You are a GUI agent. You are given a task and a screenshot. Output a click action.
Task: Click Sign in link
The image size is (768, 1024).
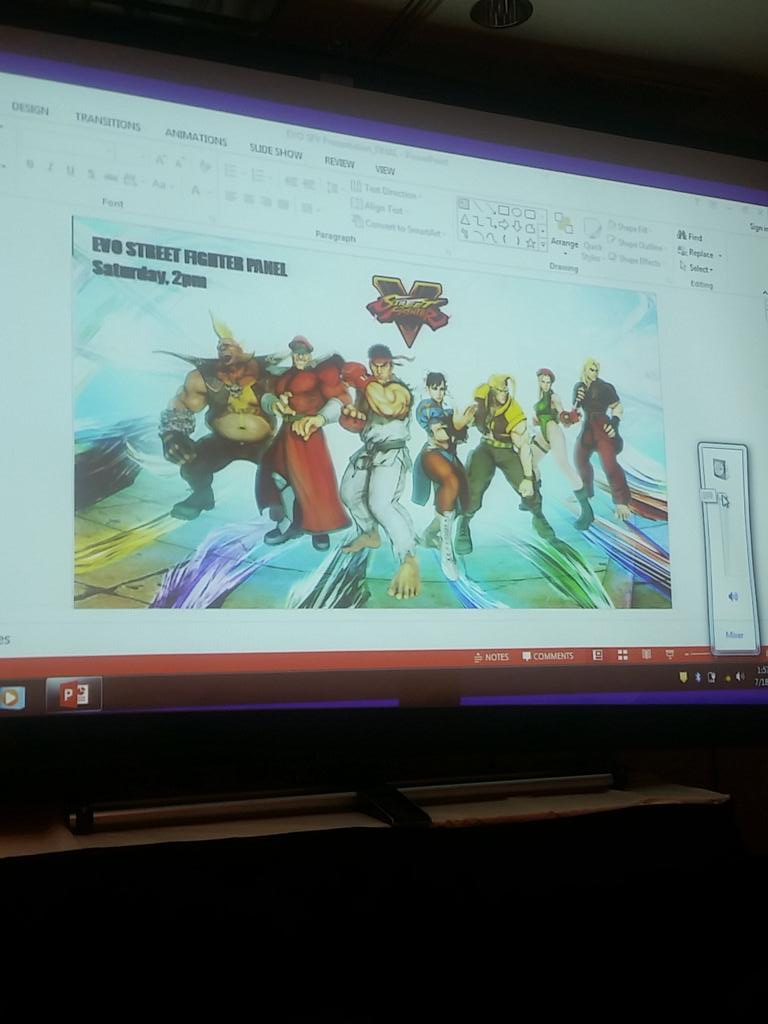pyautogui.click(x=758, y=227)
